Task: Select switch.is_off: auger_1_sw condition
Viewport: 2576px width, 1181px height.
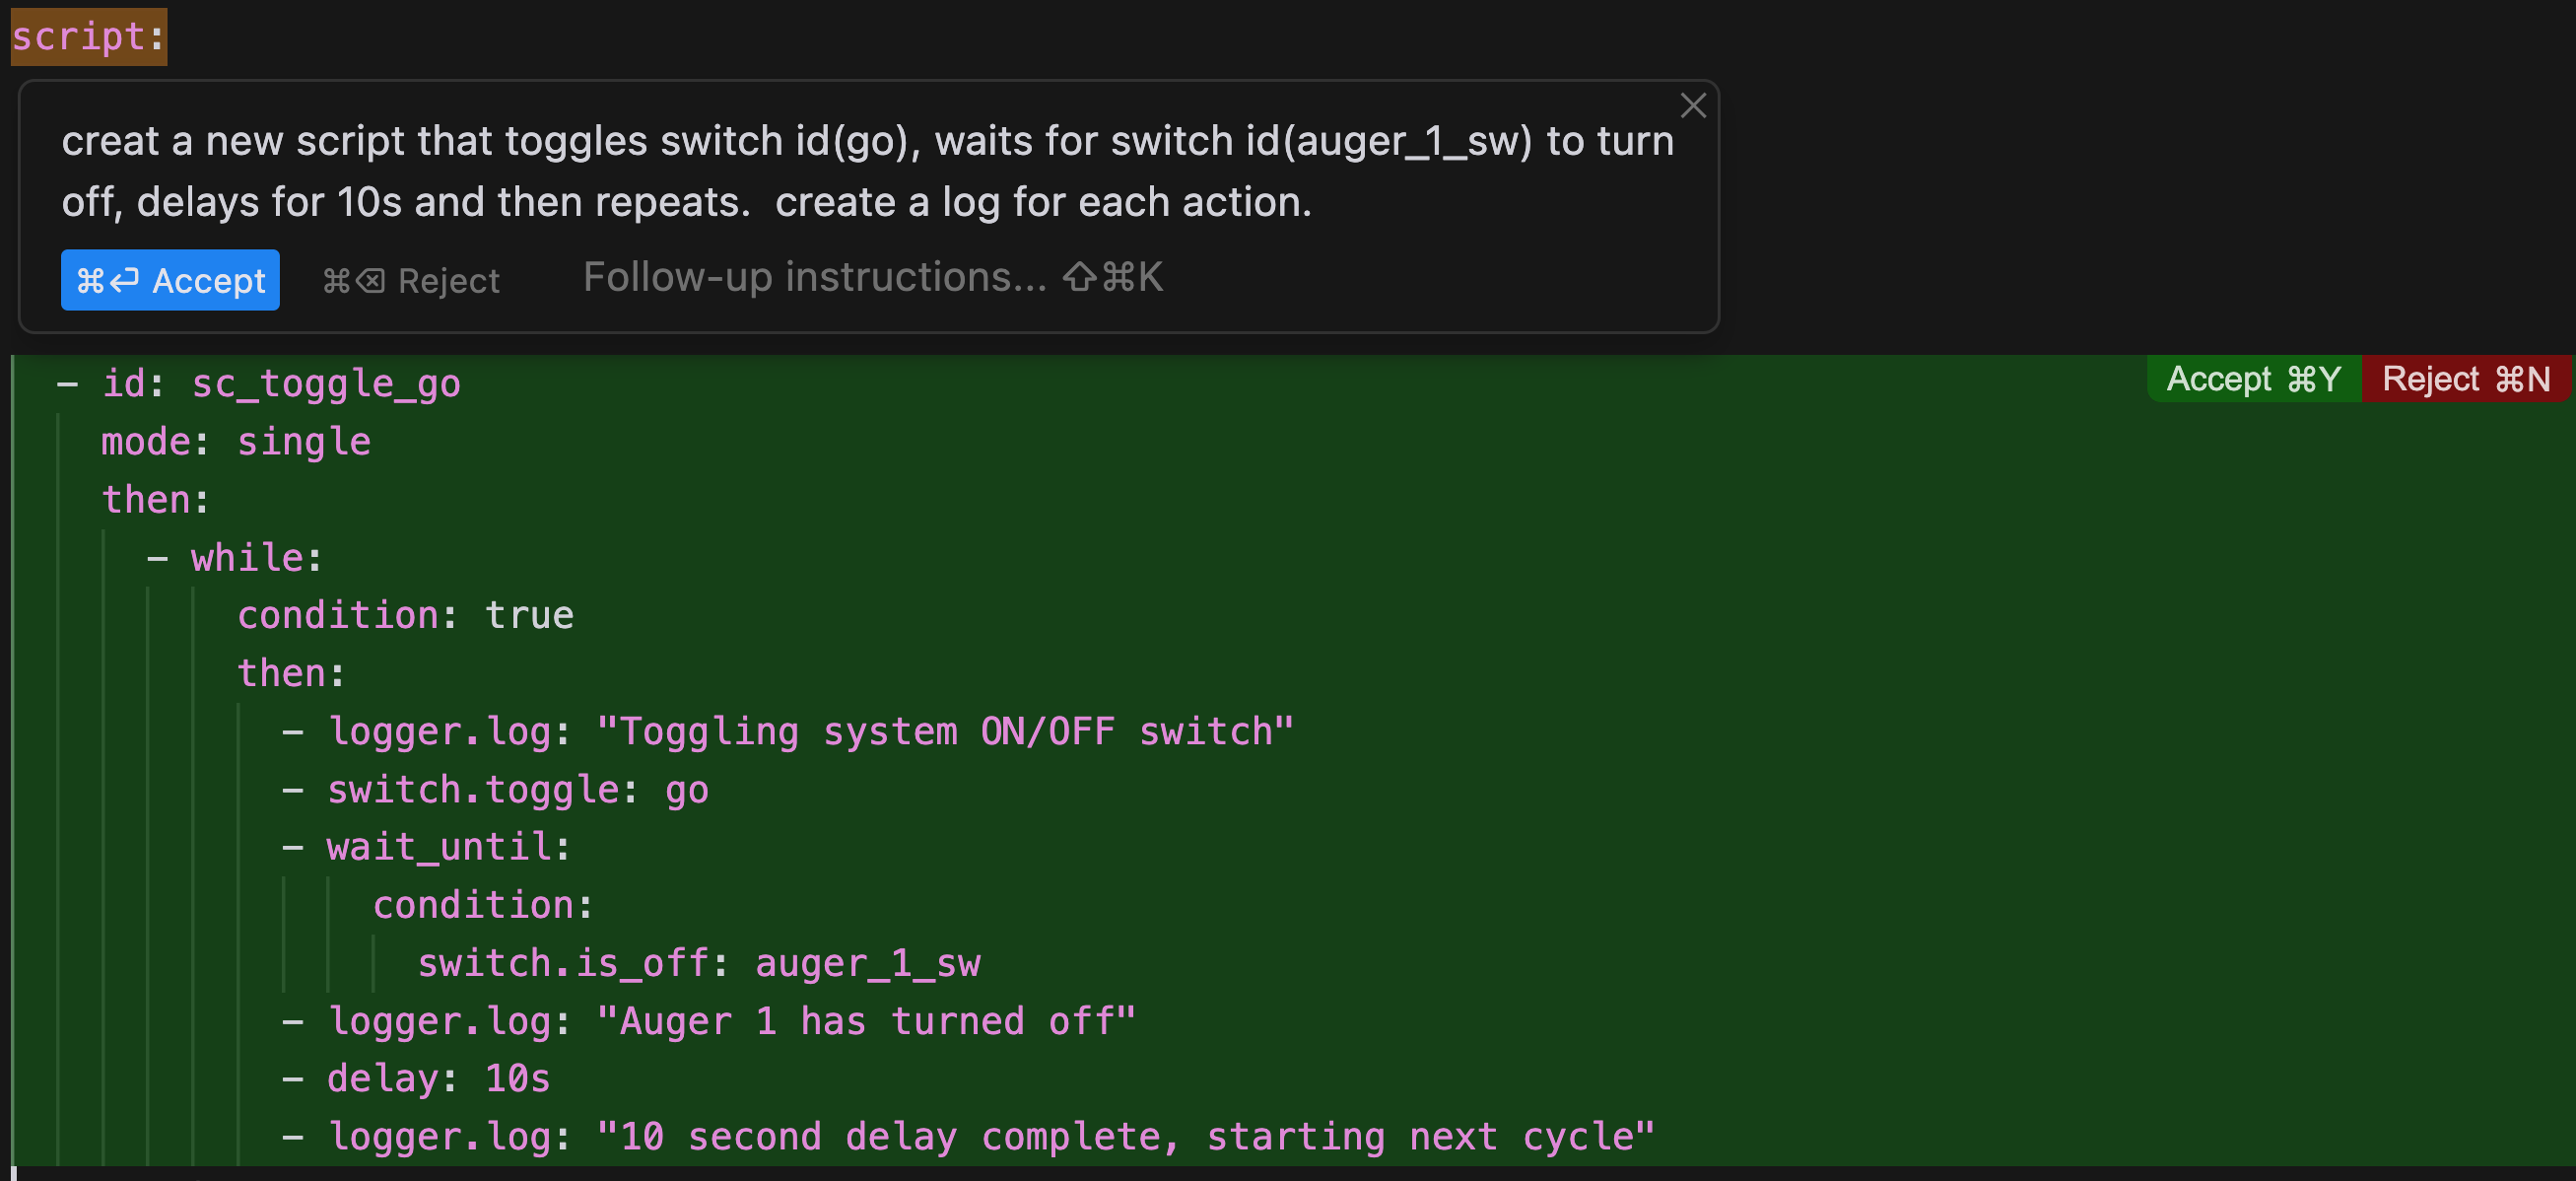Action: [x=699, y=962]
